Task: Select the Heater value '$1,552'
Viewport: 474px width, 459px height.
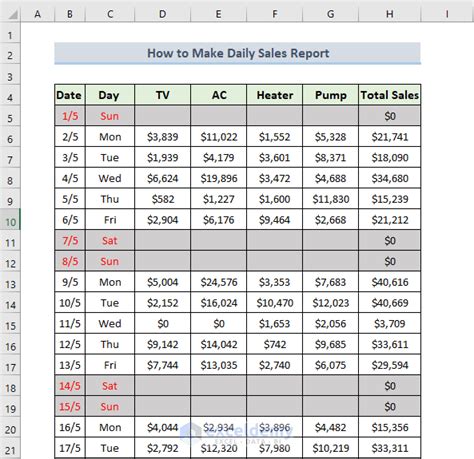Action: pos(275,137)
